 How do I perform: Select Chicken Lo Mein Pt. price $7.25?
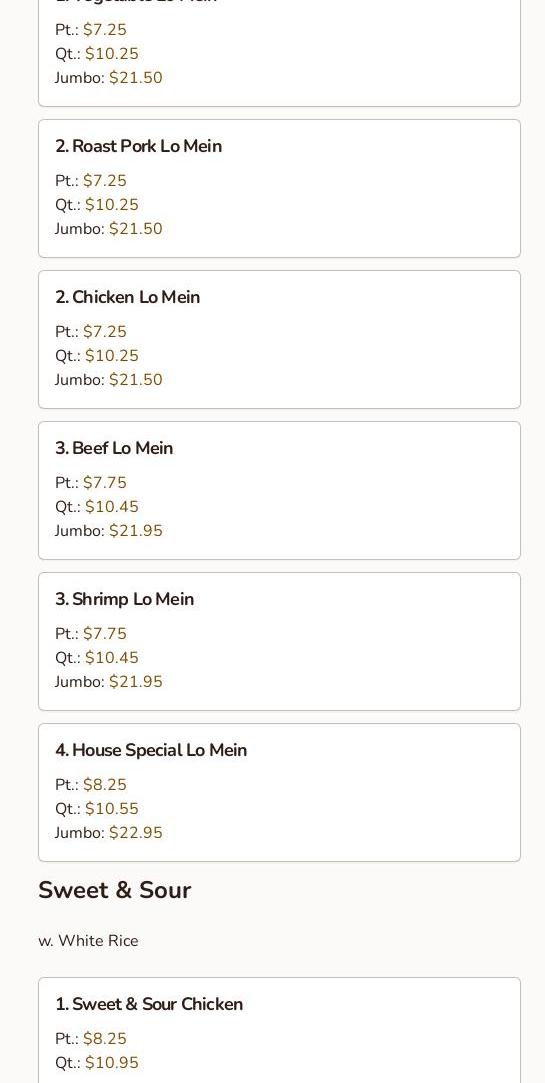[105, 332]
